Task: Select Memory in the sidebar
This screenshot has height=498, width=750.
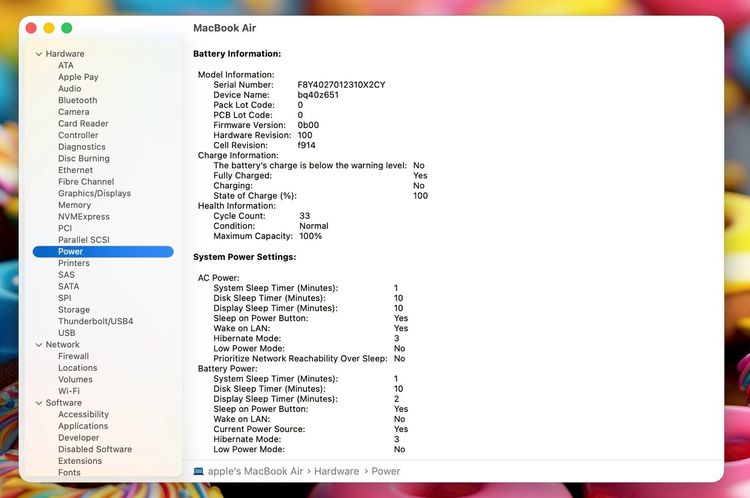Action: [74, 205]
